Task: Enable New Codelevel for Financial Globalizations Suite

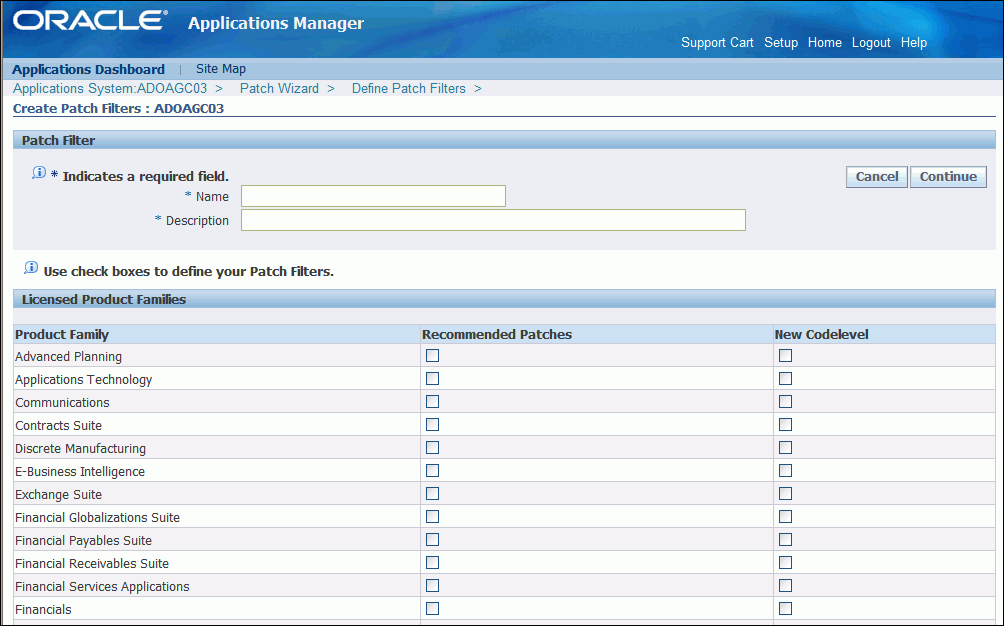Action: [x=786, y=517]
